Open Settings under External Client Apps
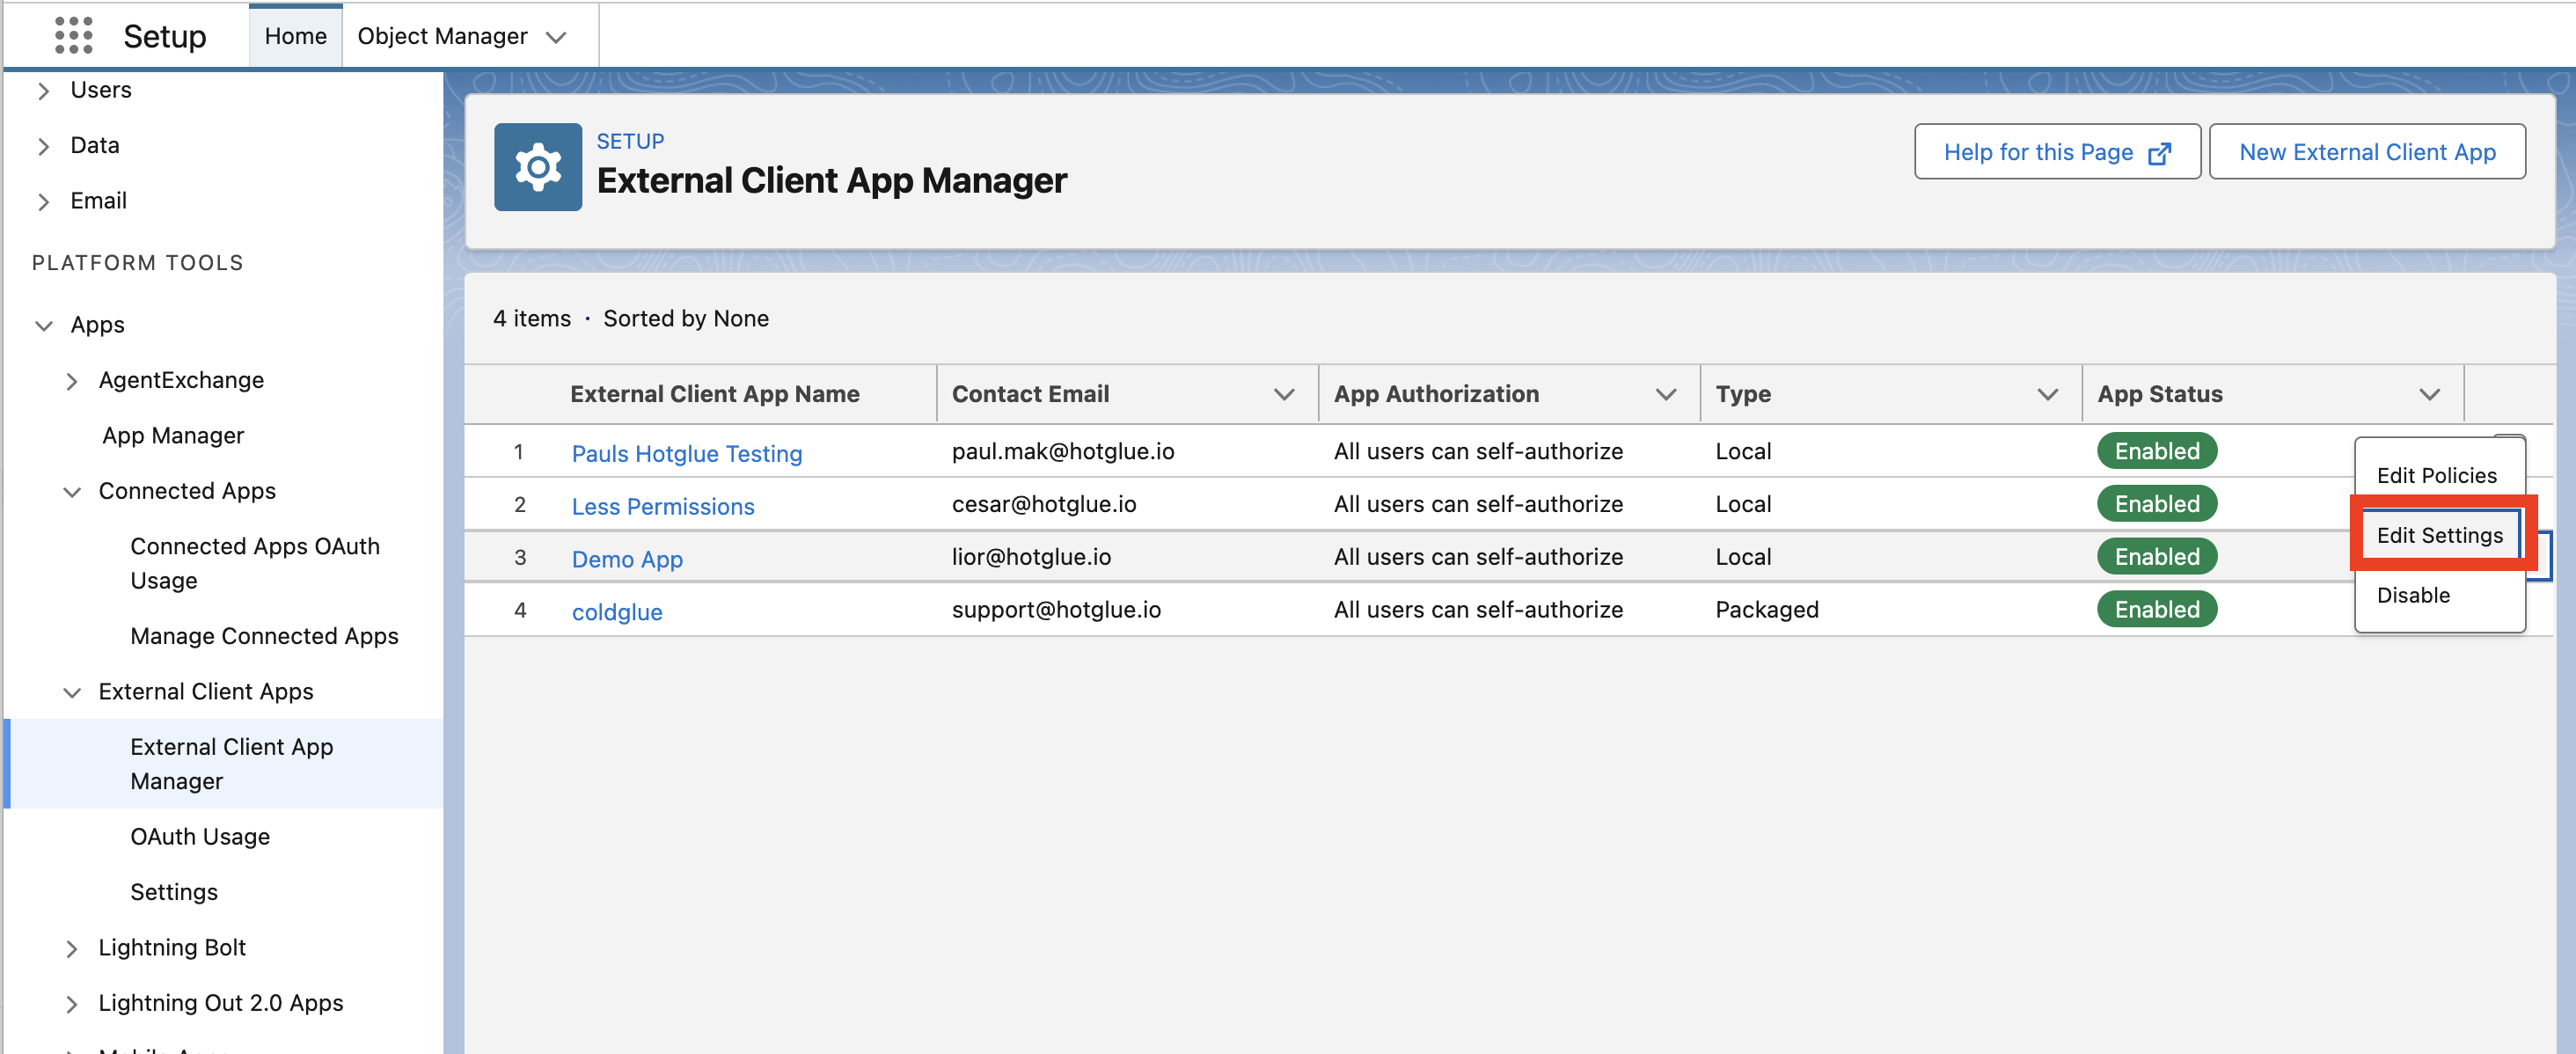Screen dimensions: 2576x1054 174,892
